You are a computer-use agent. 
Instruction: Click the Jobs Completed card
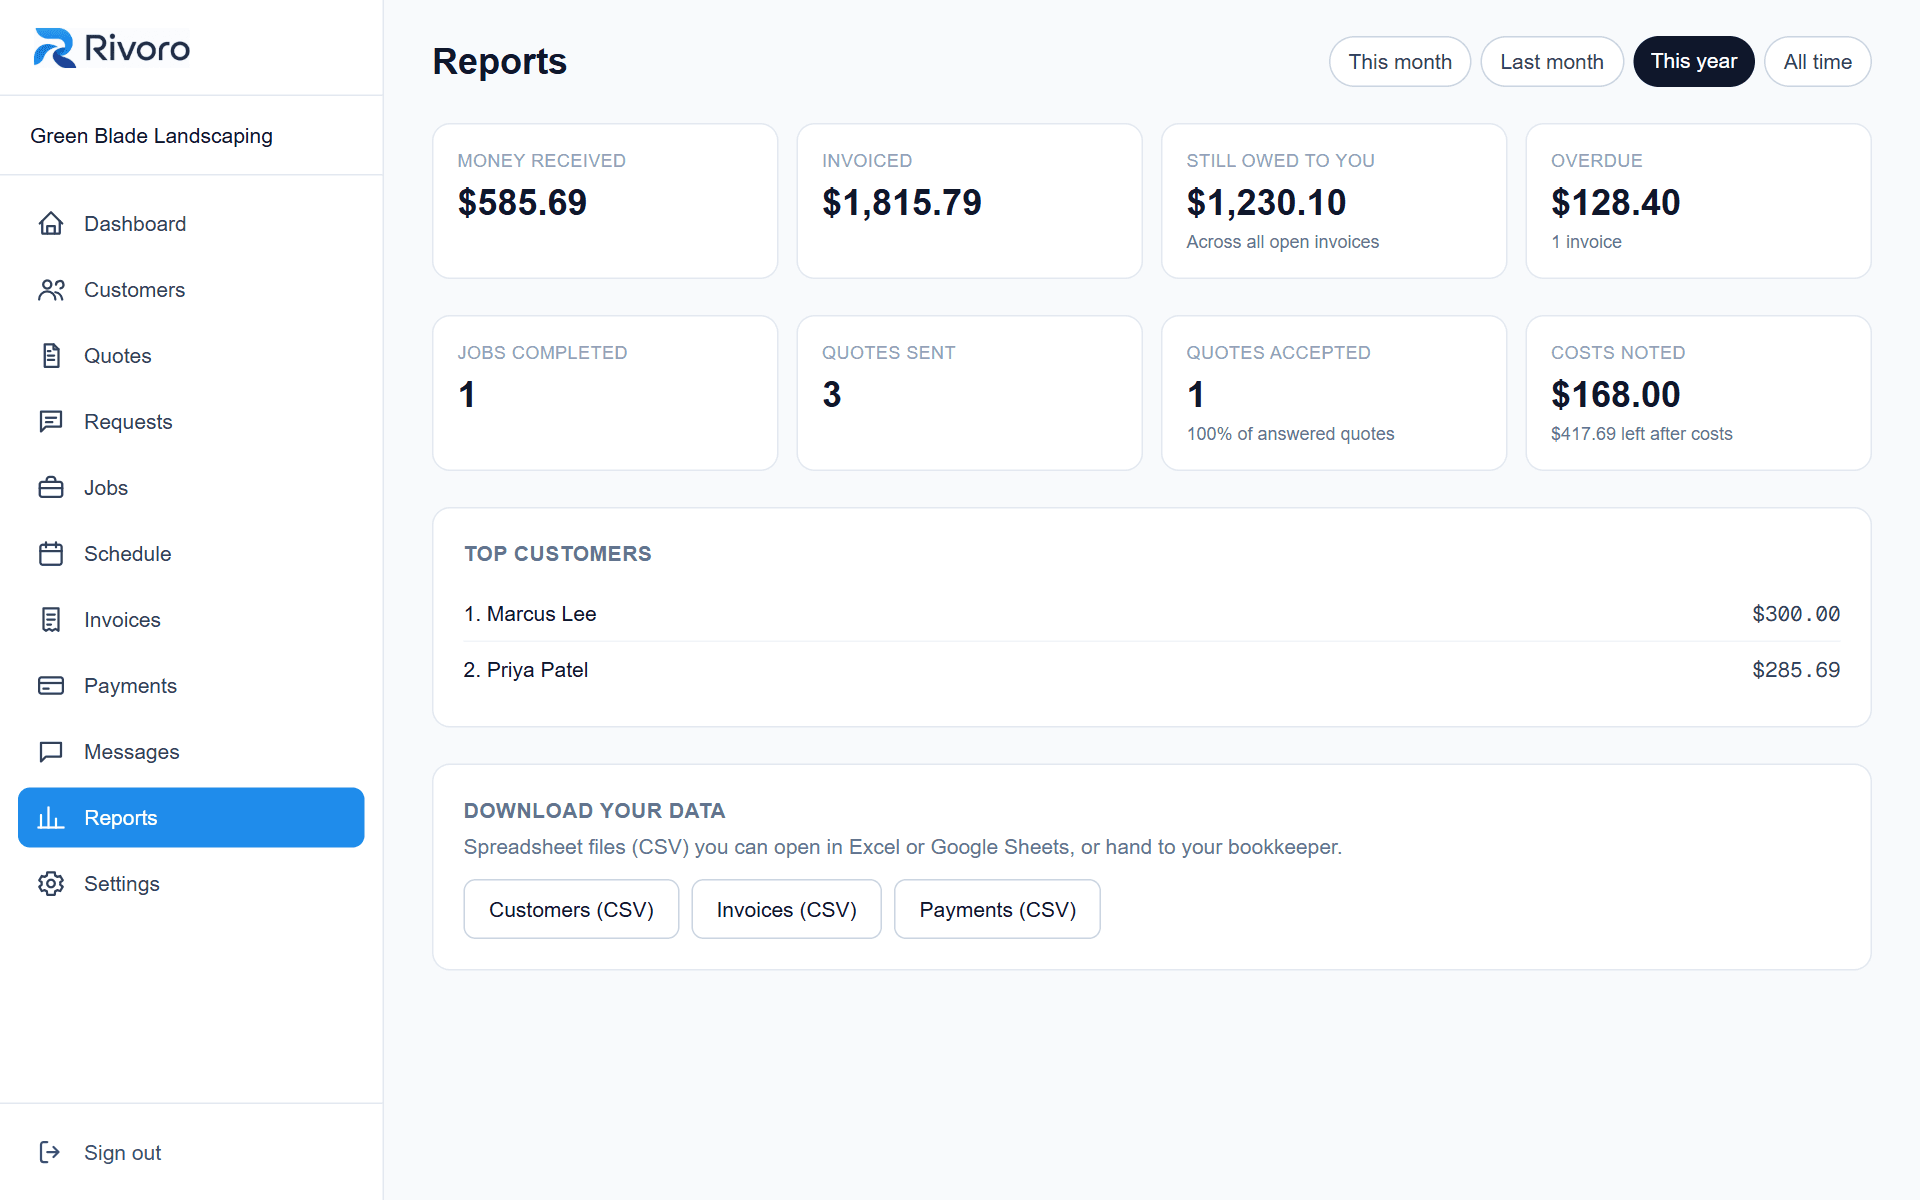click(605, 393)
